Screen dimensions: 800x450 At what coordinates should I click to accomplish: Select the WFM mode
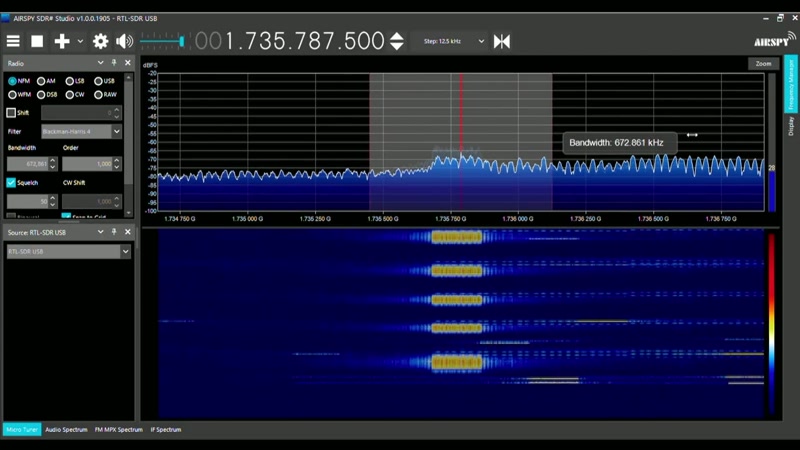click(19, 95)
